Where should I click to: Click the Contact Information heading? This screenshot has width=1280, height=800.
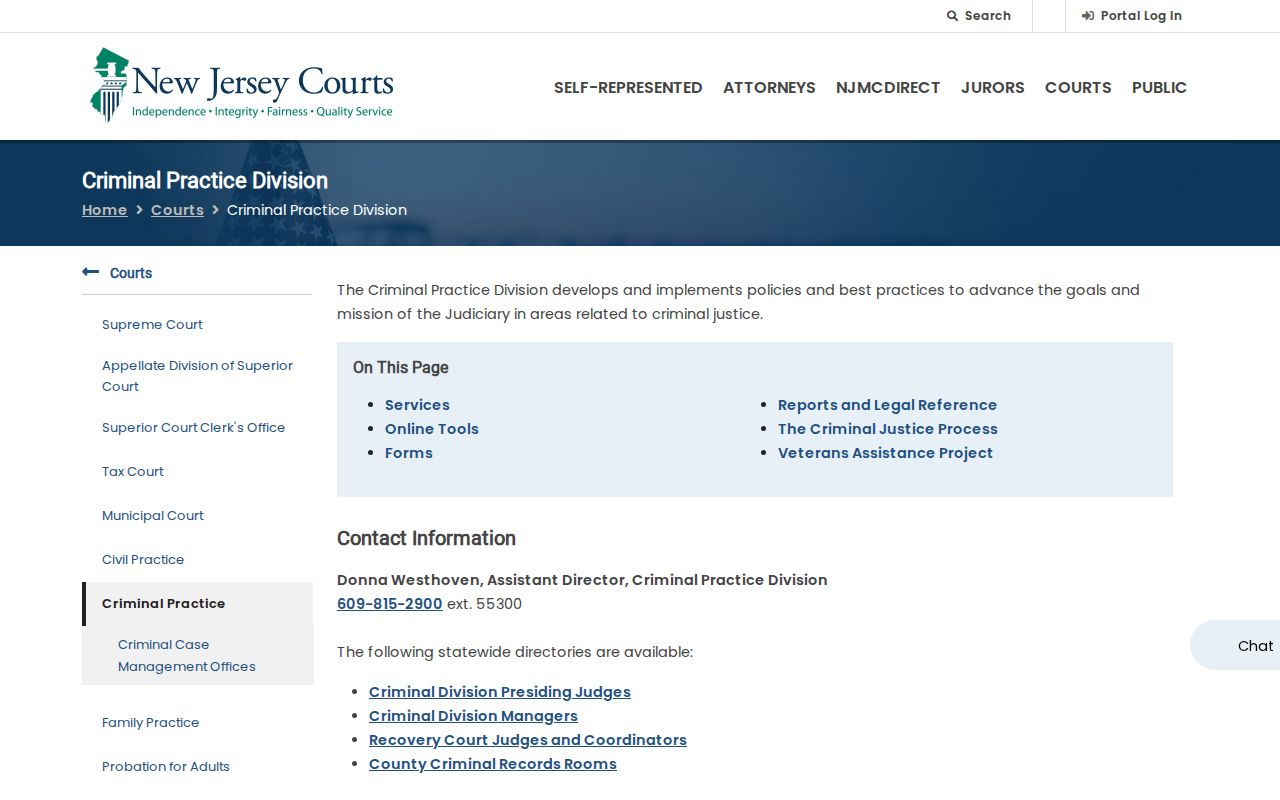(426, 538)
